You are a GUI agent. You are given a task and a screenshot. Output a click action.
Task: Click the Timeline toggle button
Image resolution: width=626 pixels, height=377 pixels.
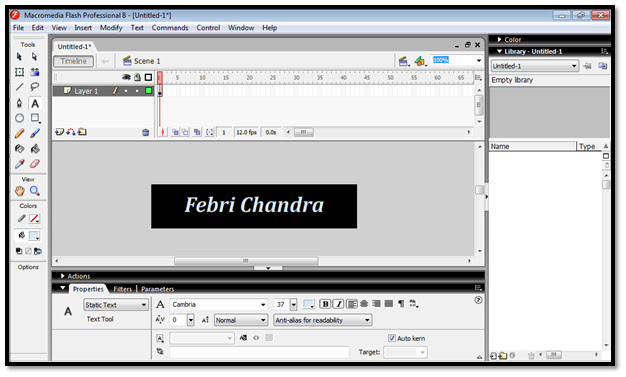click(x=73, y=61)
